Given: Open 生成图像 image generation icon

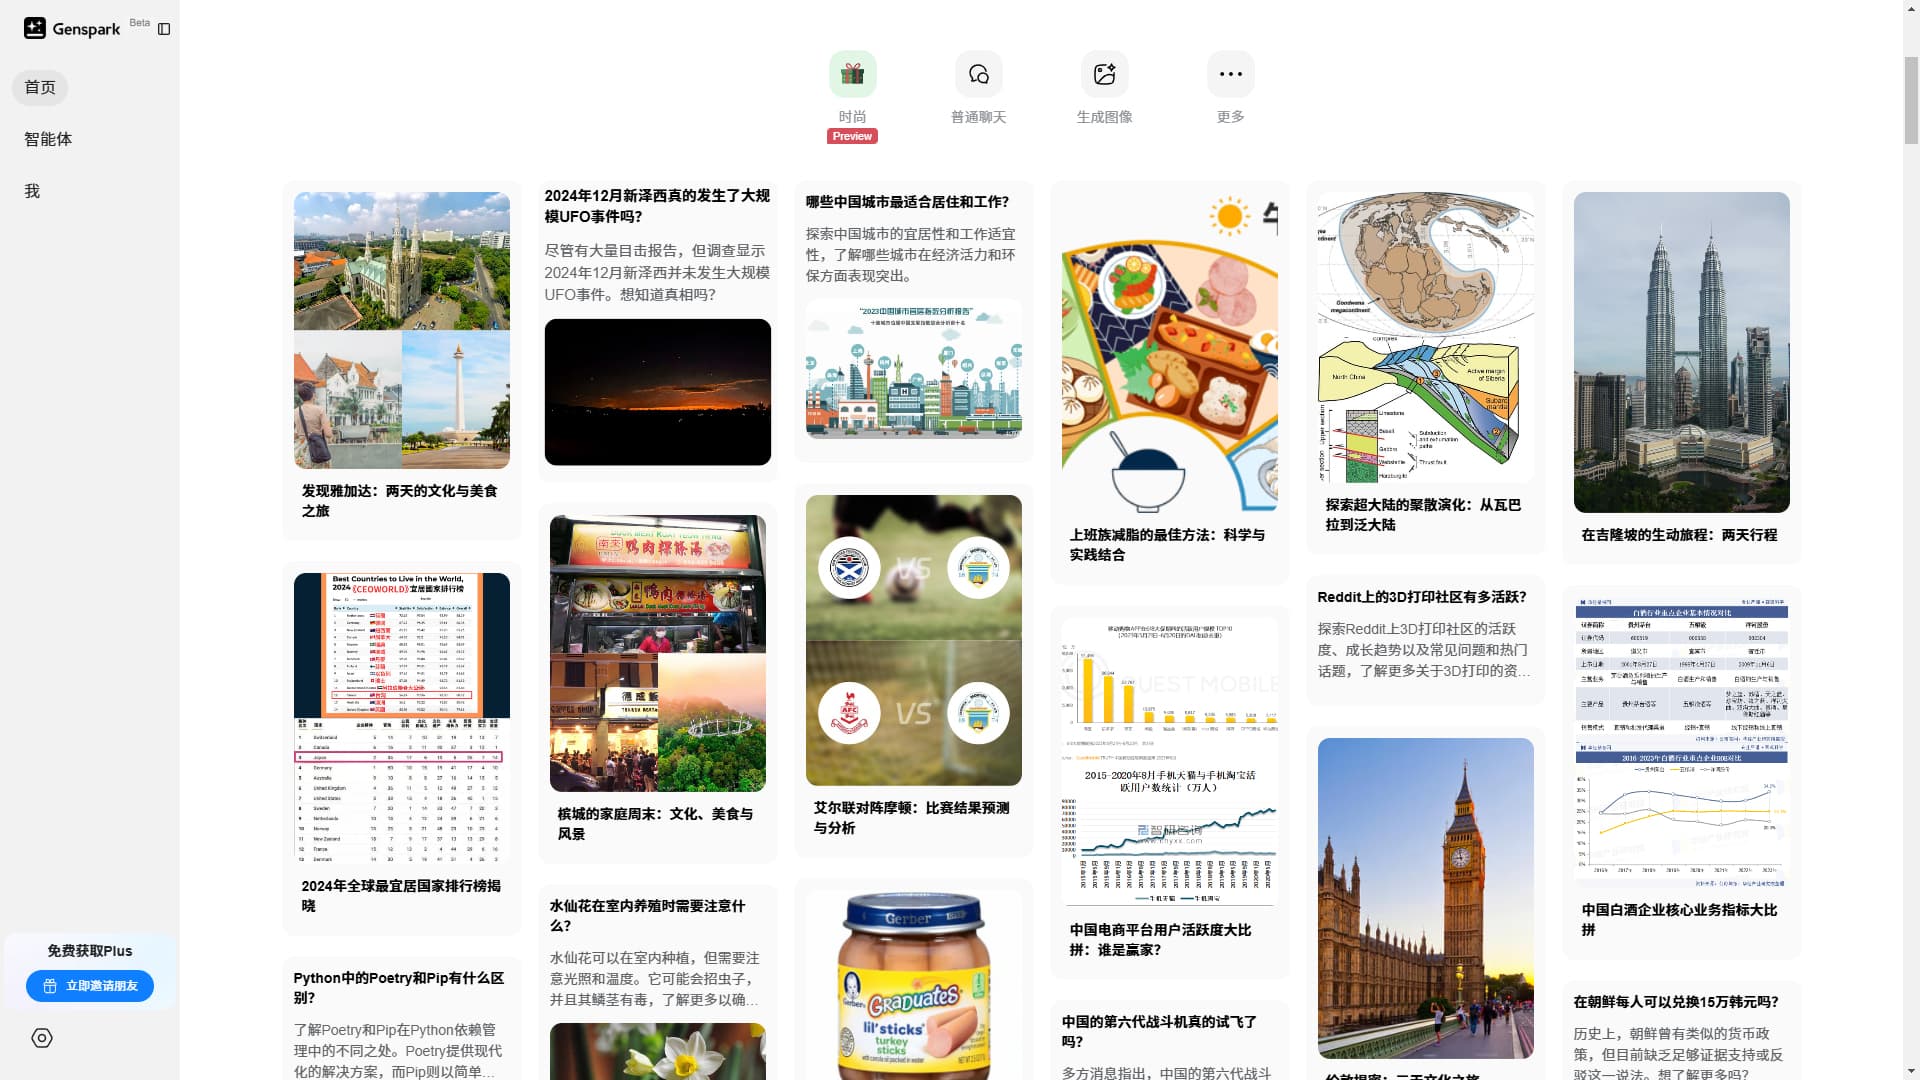Looking at the screenshot, I should (x=1104, y=73).
